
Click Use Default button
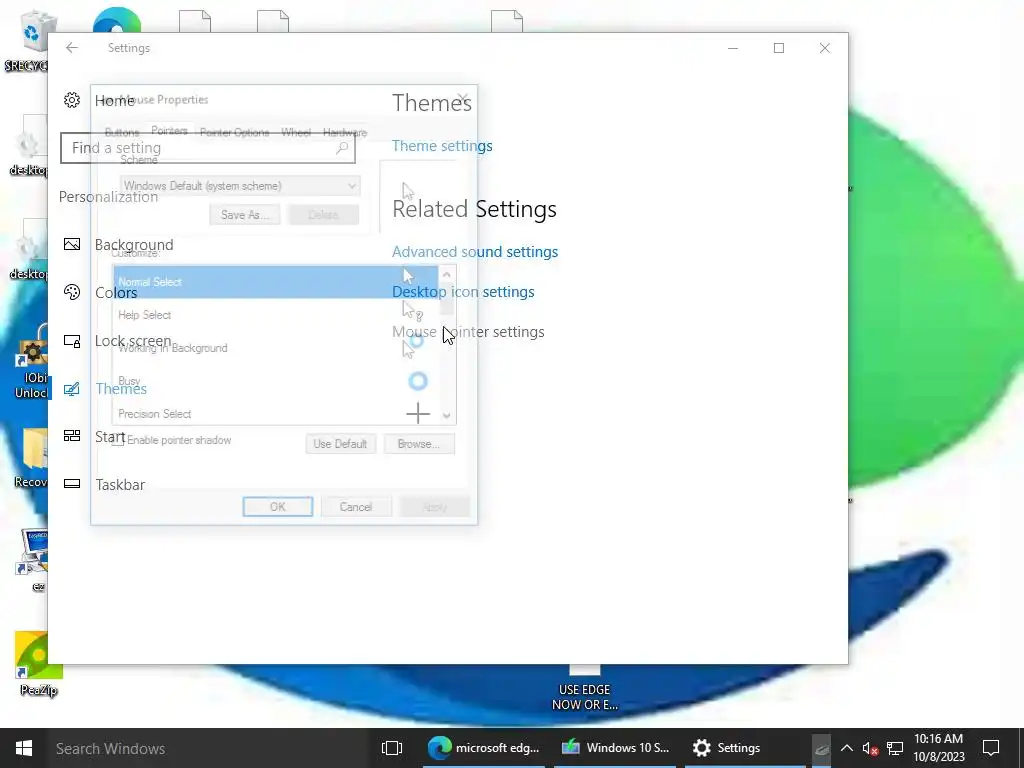(340, 444)
